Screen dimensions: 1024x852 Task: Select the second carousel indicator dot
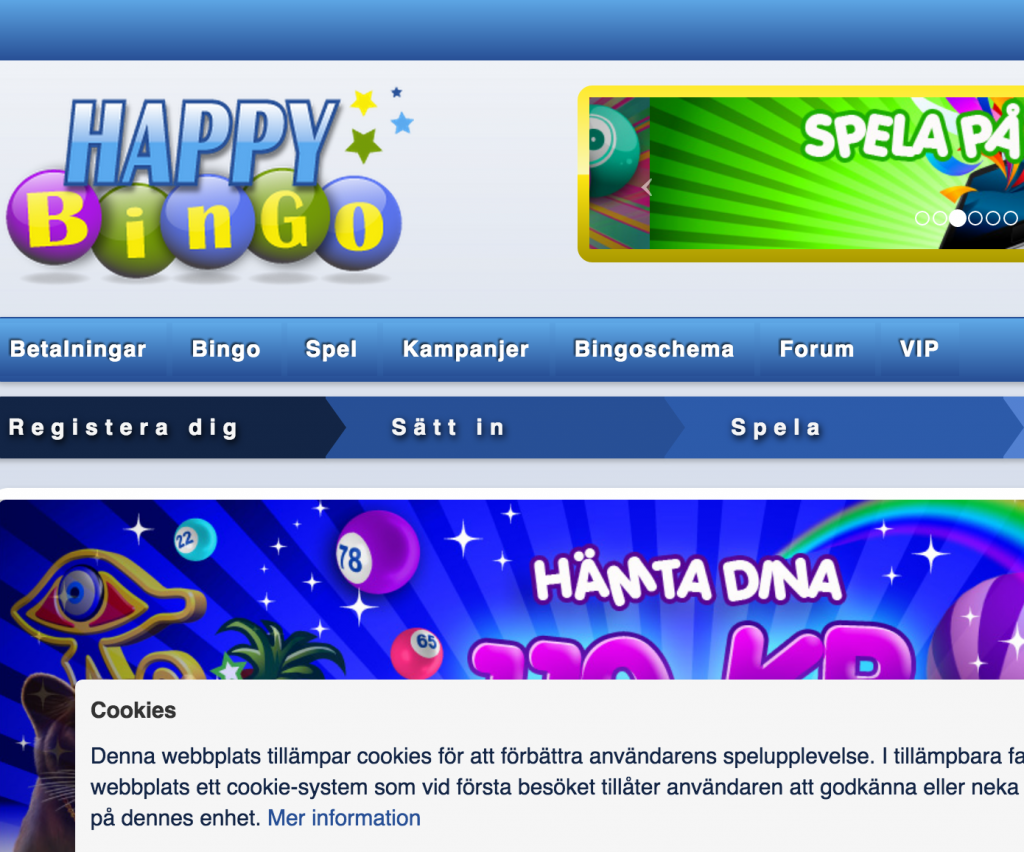click(940, 218)
